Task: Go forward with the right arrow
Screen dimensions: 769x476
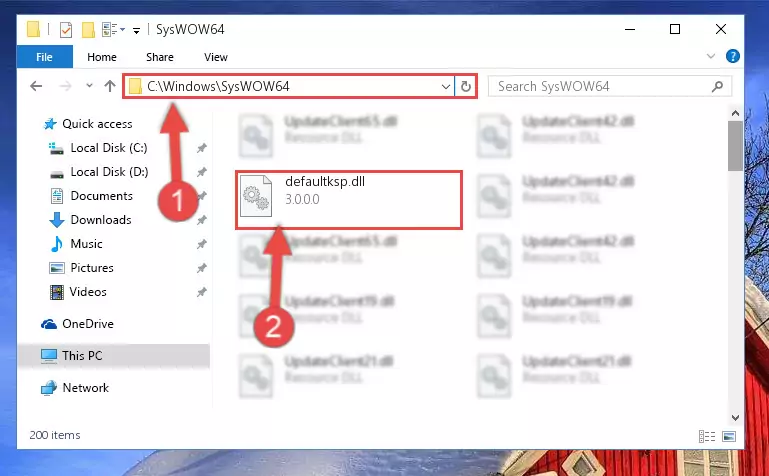Action: [x=65, y=86]
